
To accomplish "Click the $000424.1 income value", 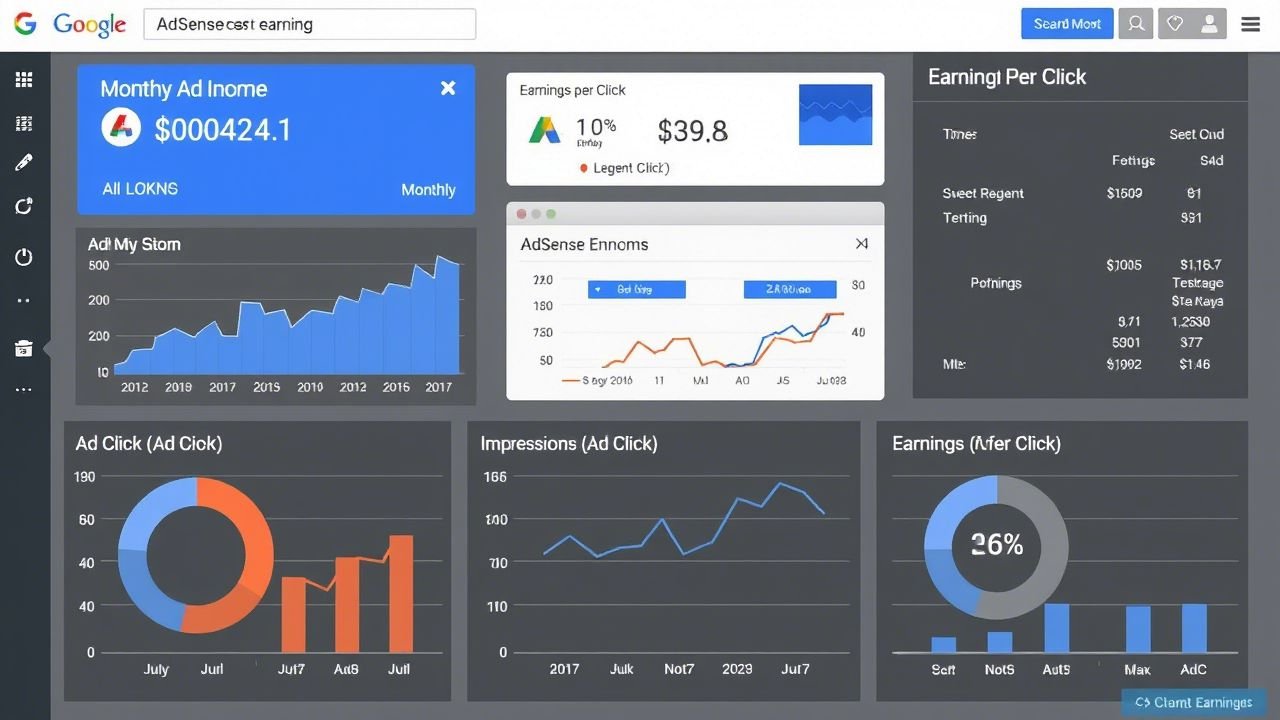I will tap(223, 129).
